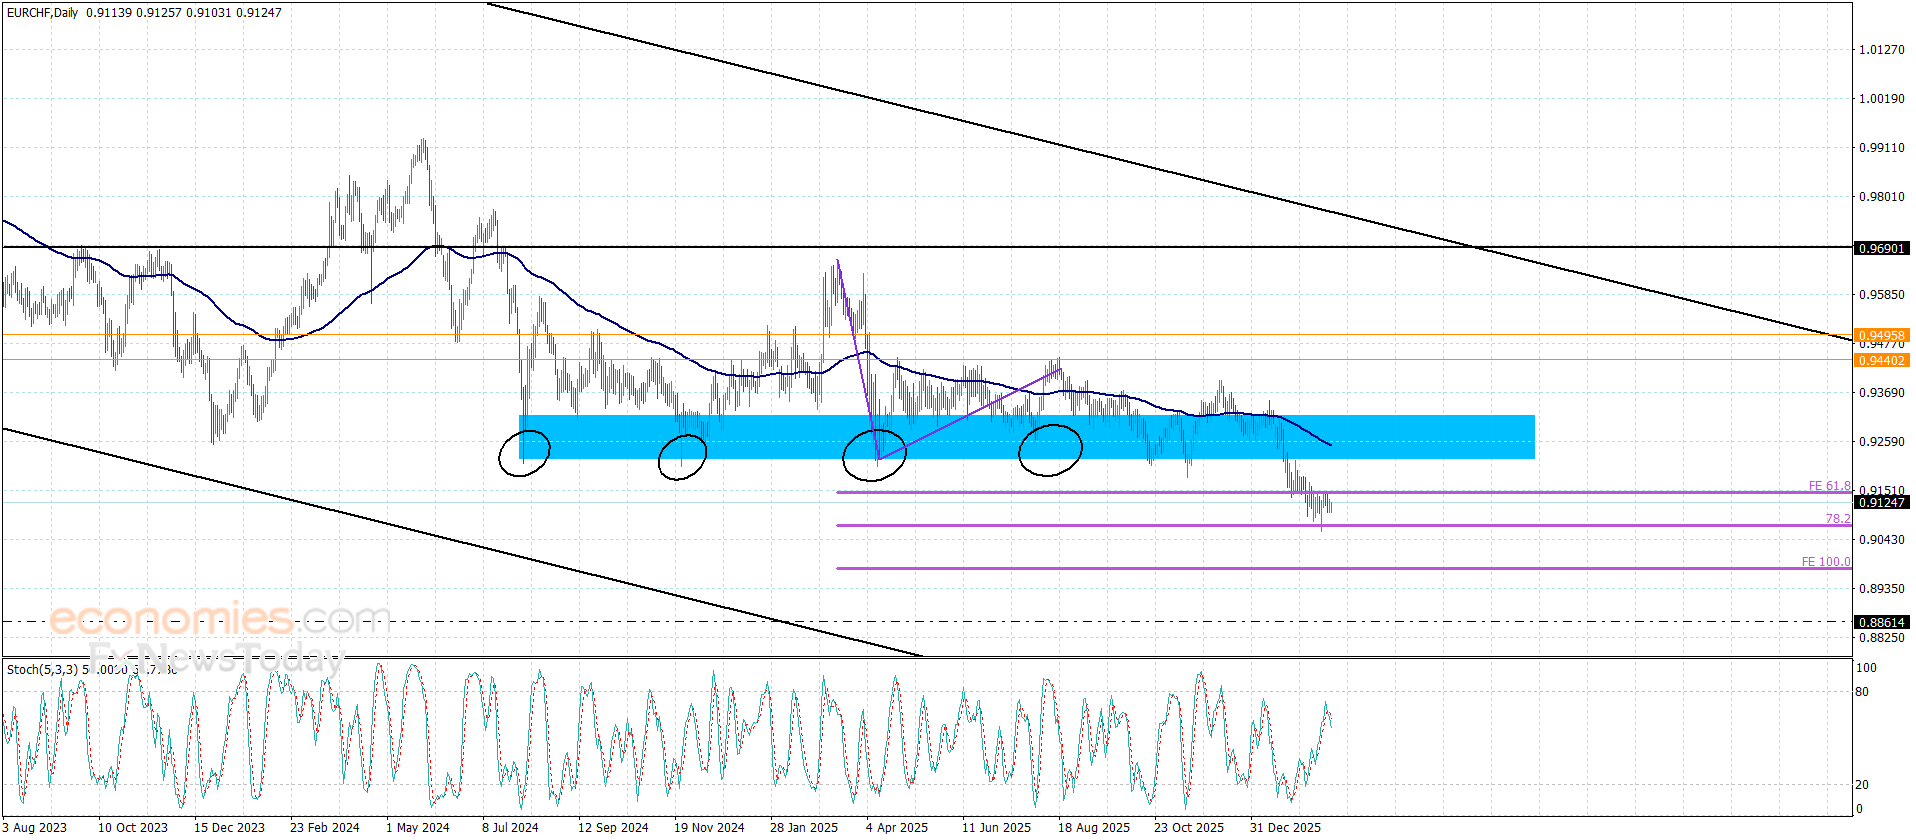
Task: Select the leftmost black ellipse marker
Action: coord(524,453)
